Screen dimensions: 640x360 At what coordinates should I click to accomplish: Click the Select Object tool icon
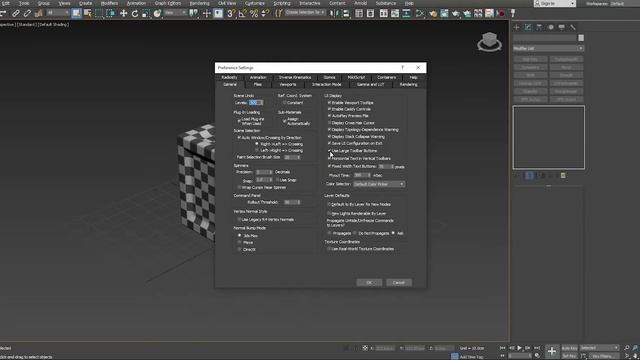(76, 13)
